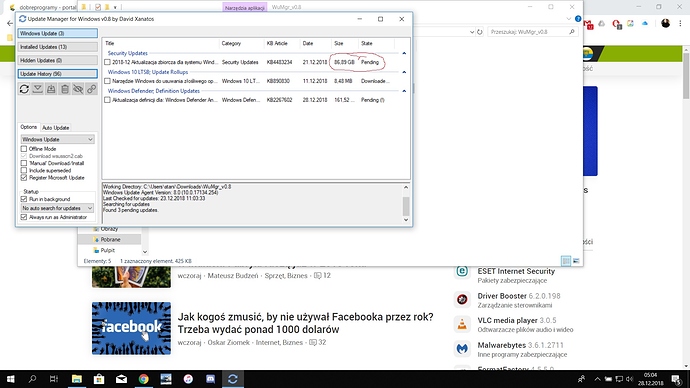Screen dimensions: 690x388
Task: Open the Installed Updates (13) list
Action: click(58, 47)
